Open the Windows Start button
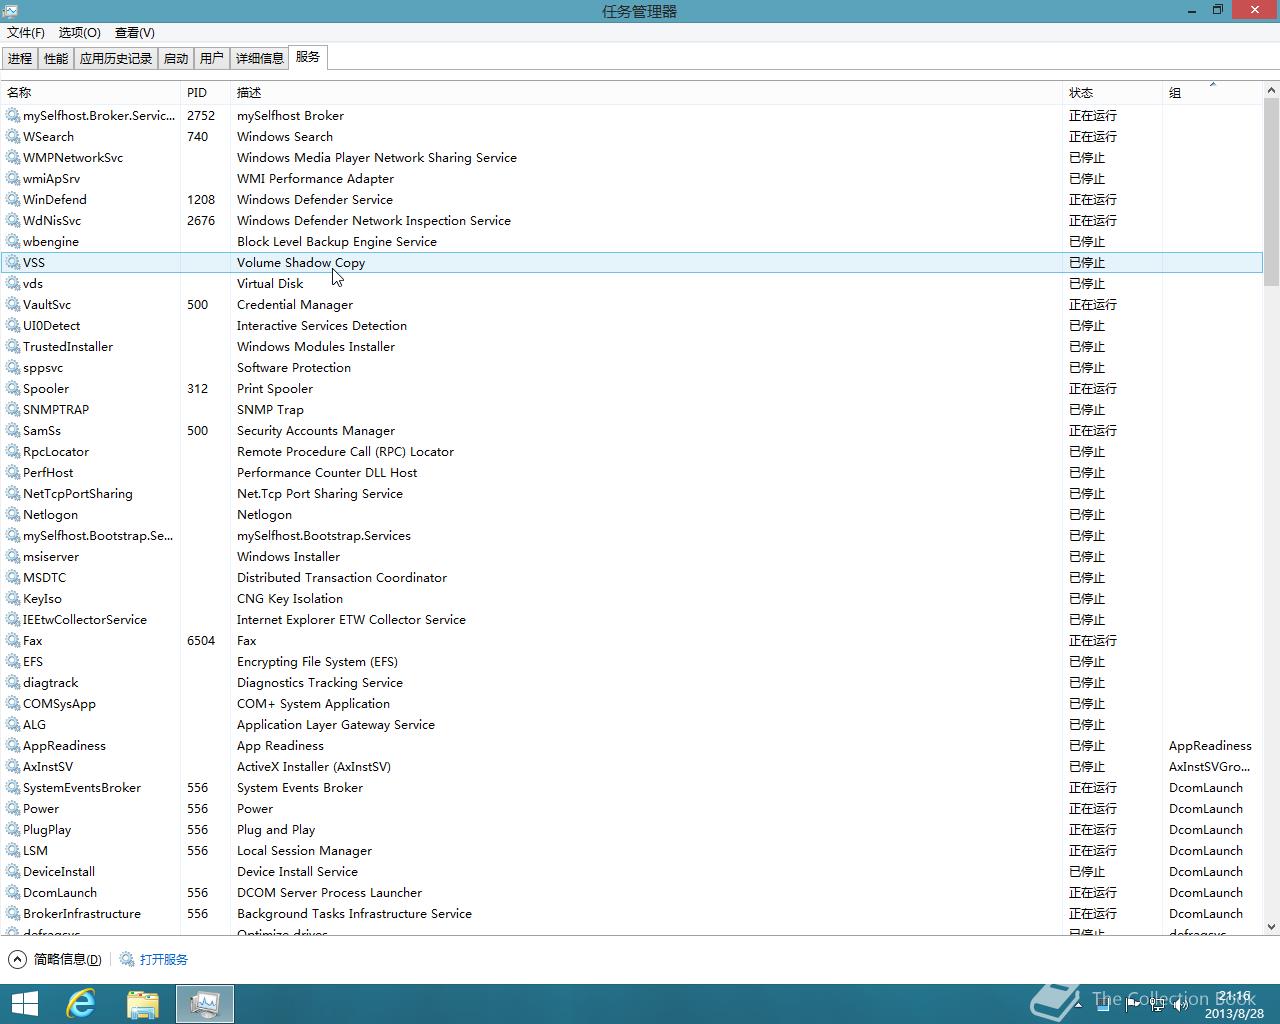 tap(24, 1004)
